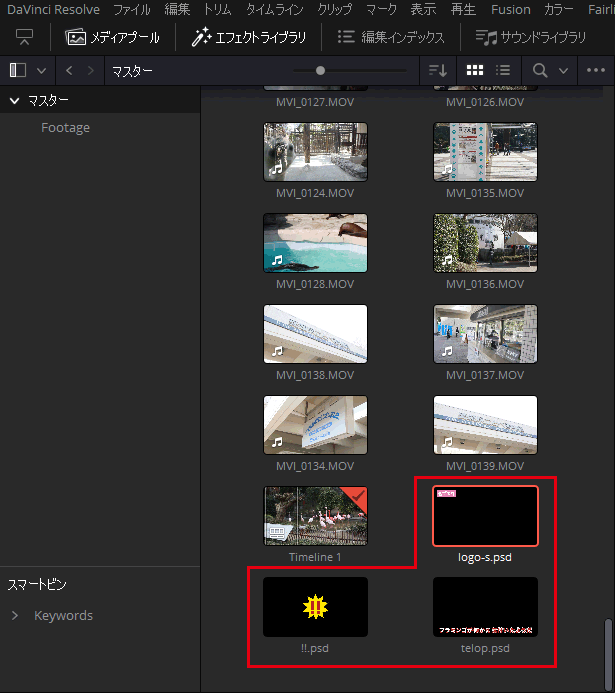Open the Fusion menu
Viewport: 615px width, 693px height.
(x=510, y=9)
